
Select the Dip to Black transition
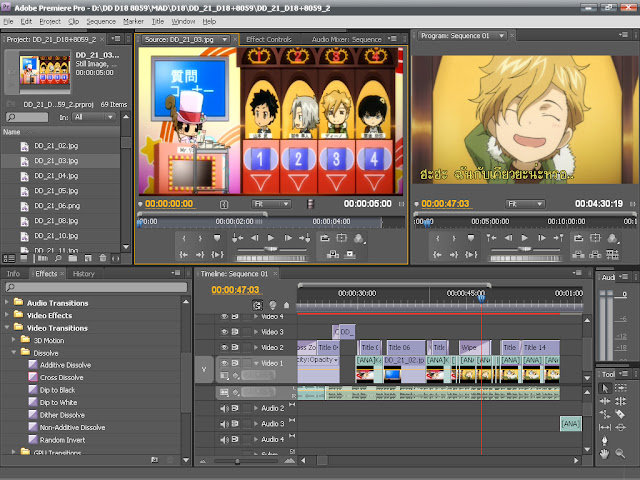pyautogui.click(x=57, y=390)
